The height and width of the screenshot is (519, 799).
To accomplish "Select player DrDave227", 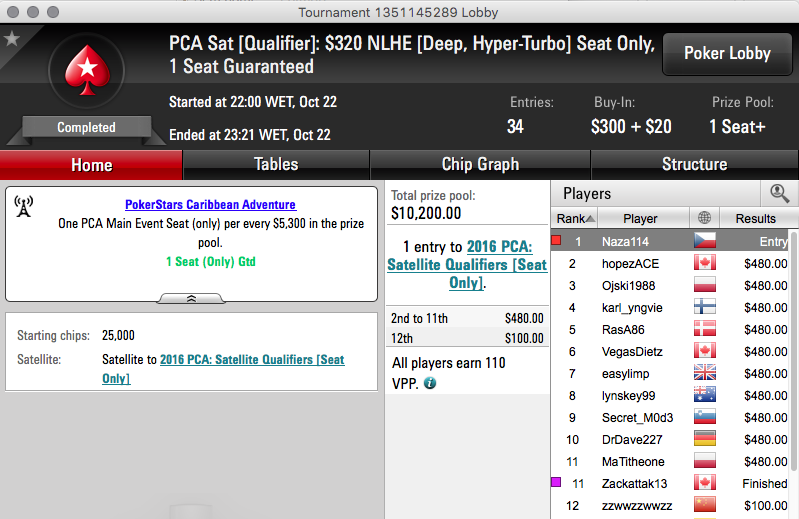I will [x=632, y=440].
